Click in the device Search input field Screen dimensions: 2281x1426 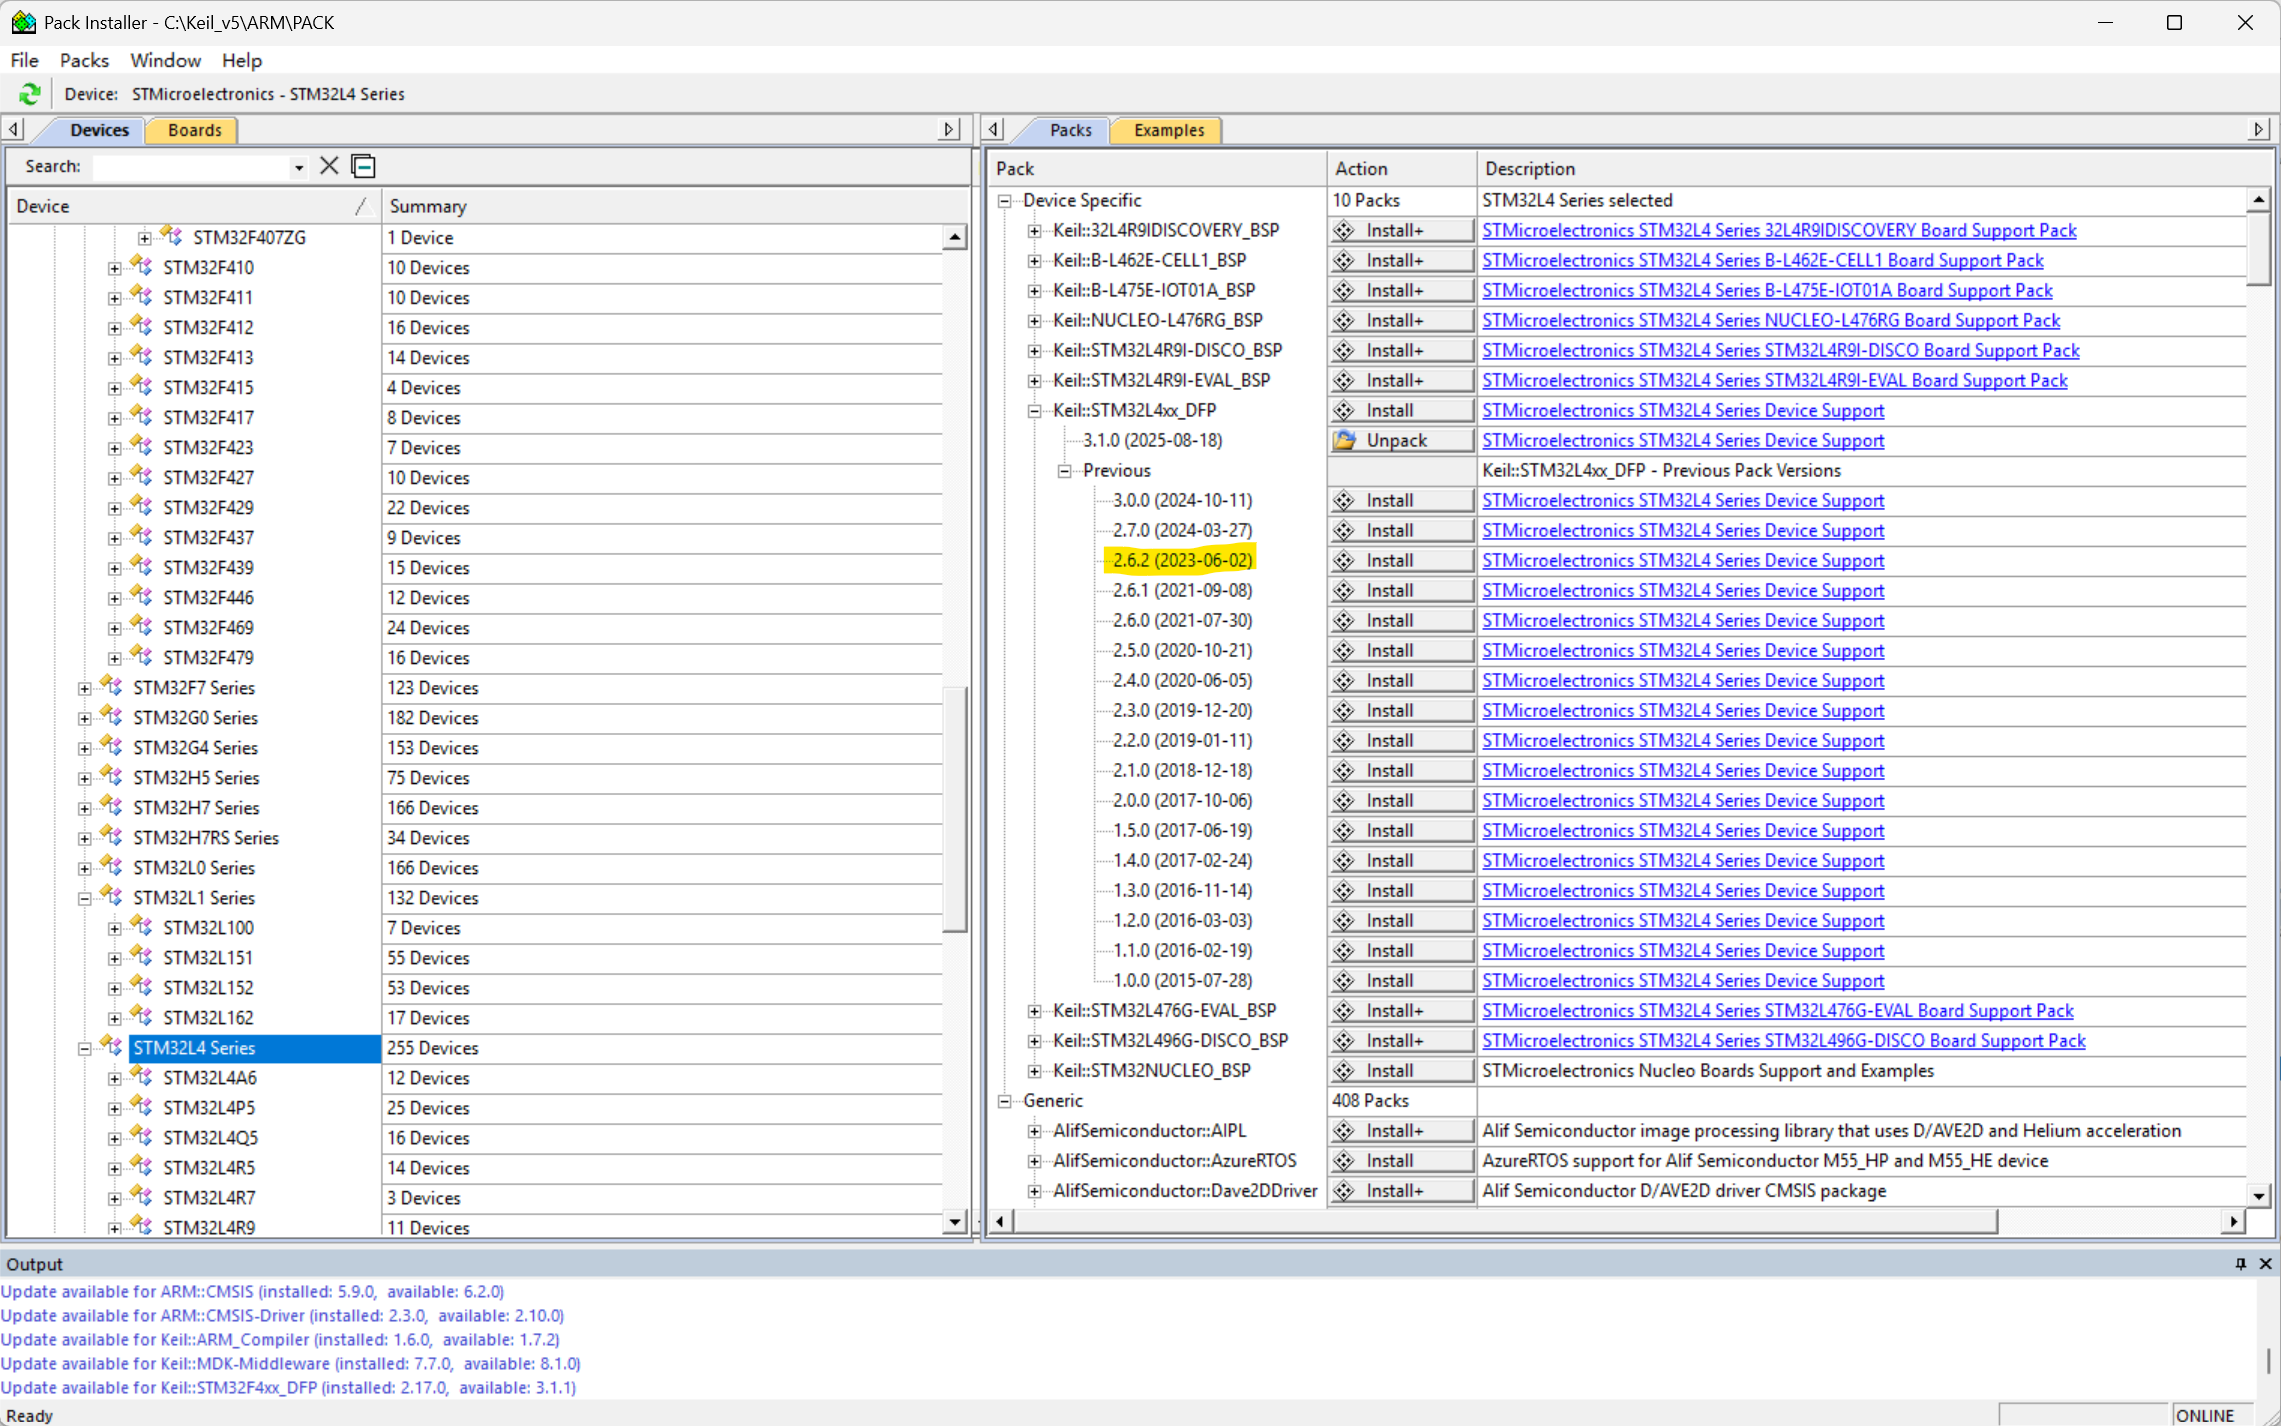[191, 167]
